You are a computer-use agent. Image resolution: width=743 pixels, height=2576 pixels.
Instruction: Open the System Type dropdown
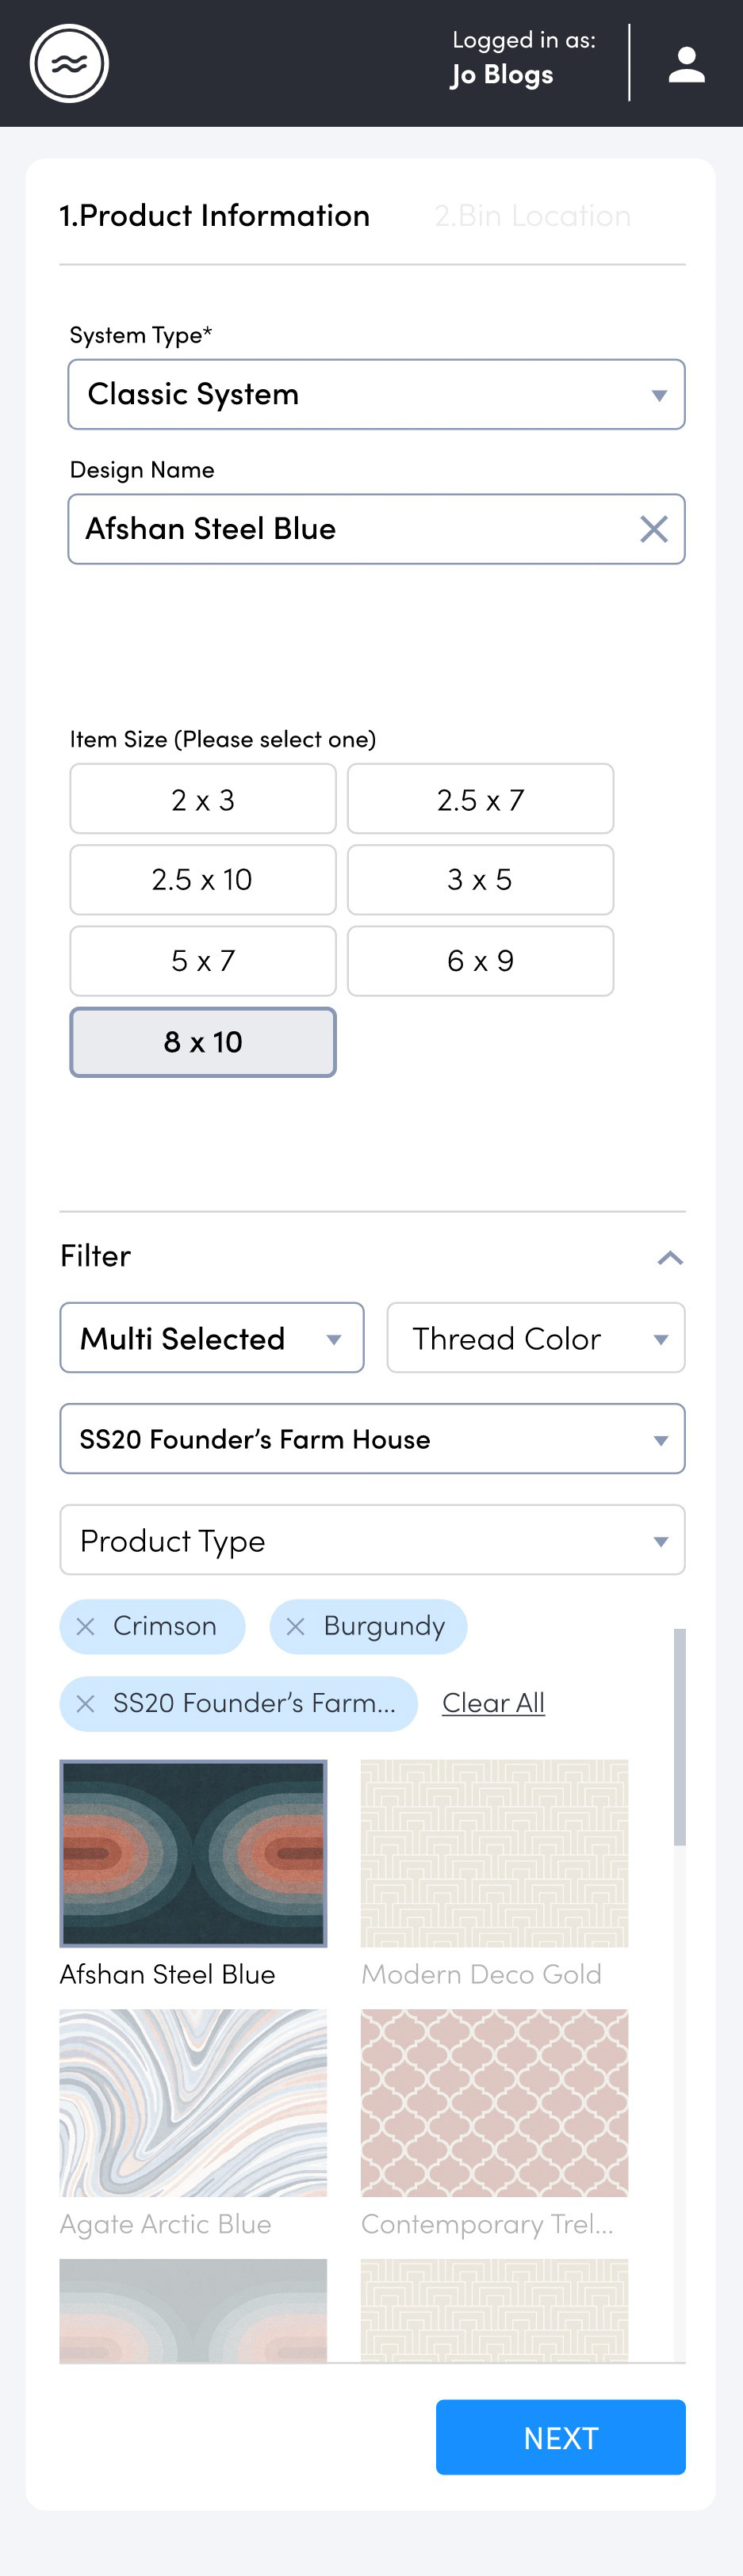click(376, 394)
